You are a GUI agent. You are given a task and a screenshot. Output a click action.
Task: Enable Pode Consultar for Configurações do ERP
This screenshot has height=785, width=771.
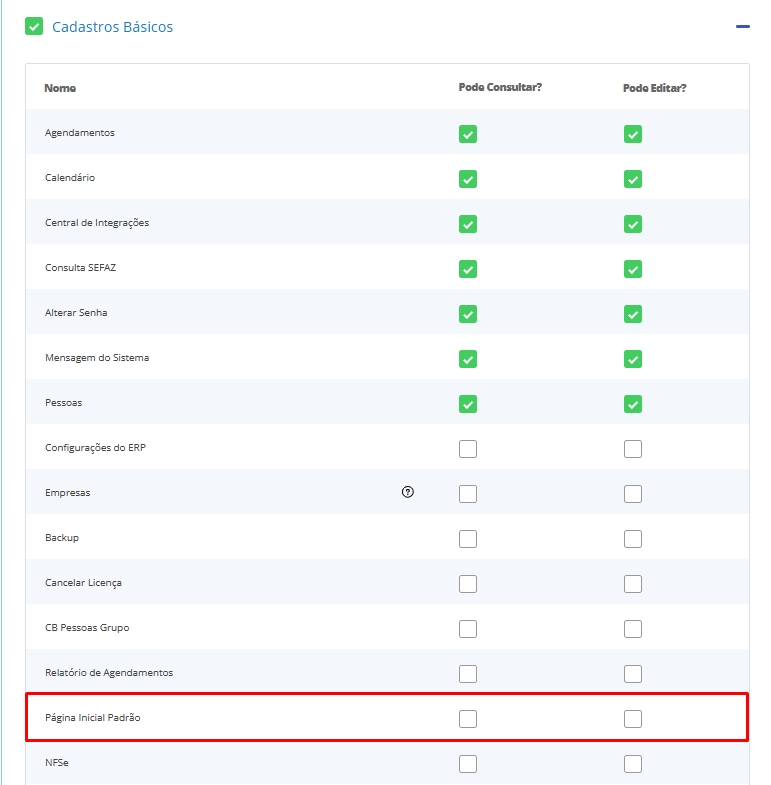tap(468, 449)
